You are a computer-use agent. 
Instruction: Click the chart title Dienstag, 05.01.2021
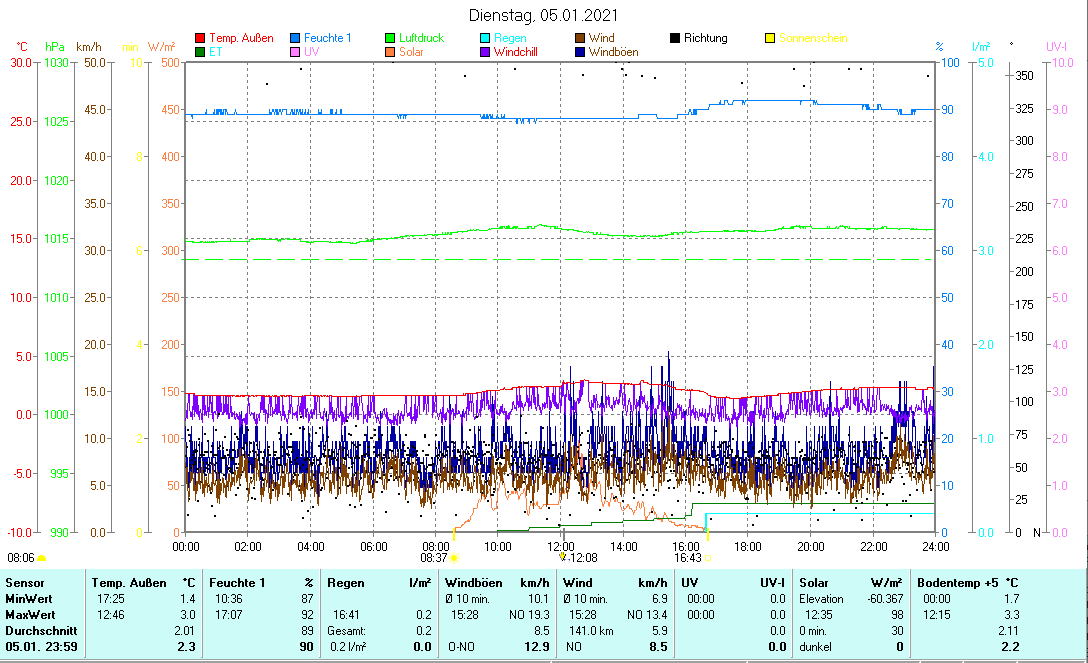click(x=543, y=15)
